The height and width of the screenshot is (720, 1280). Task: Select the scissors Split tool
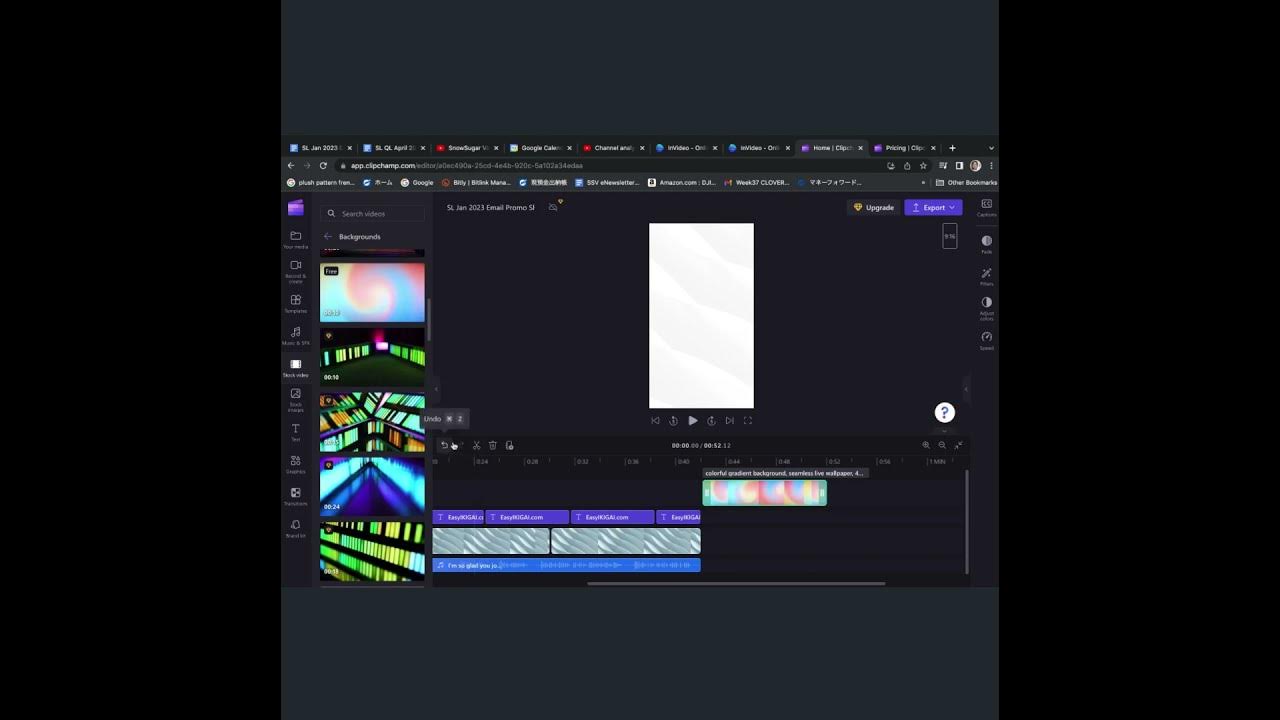pyautogui.click(x=476, y=445)
